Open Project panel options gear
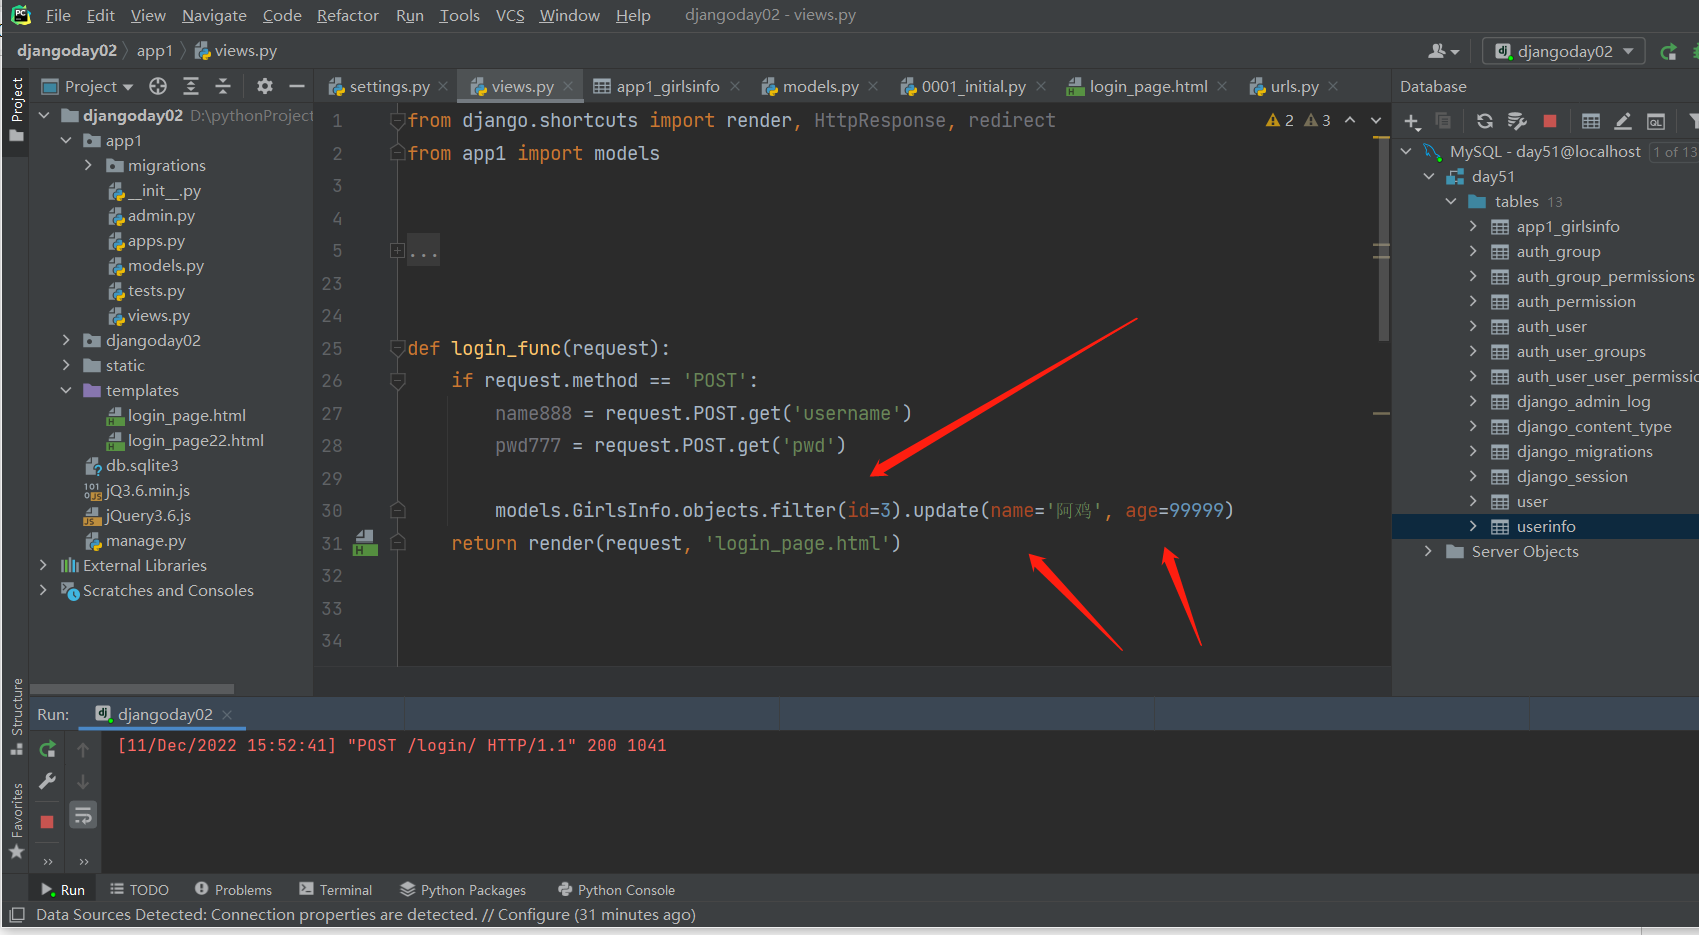 point(264,87)
